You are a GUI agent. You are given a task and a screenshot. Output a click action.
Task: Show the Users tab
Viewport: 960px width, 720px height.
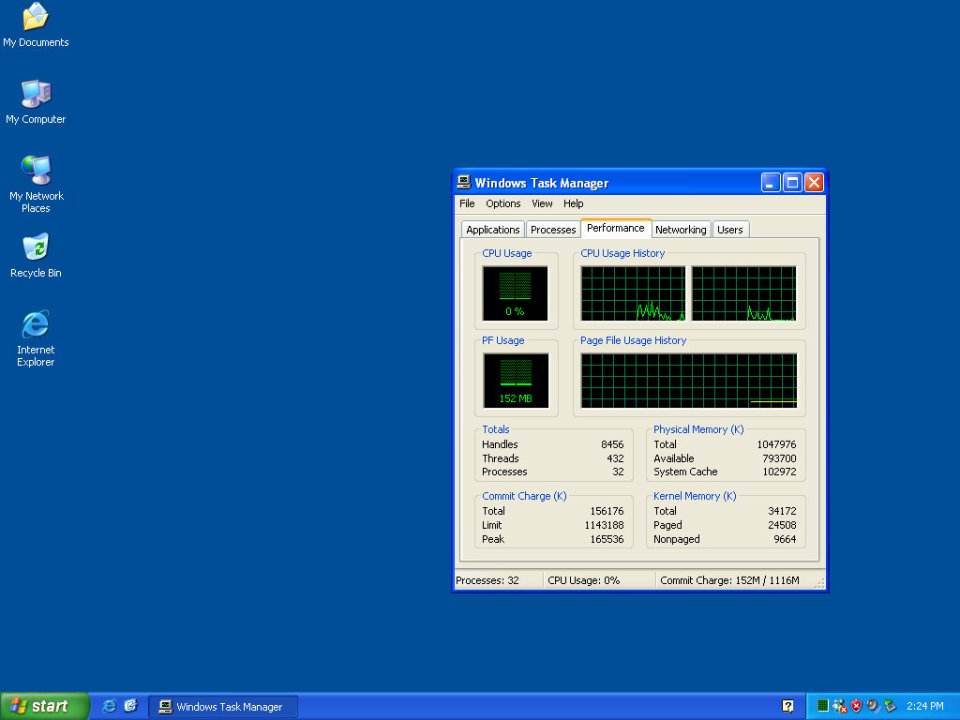(x=730, y=230)
